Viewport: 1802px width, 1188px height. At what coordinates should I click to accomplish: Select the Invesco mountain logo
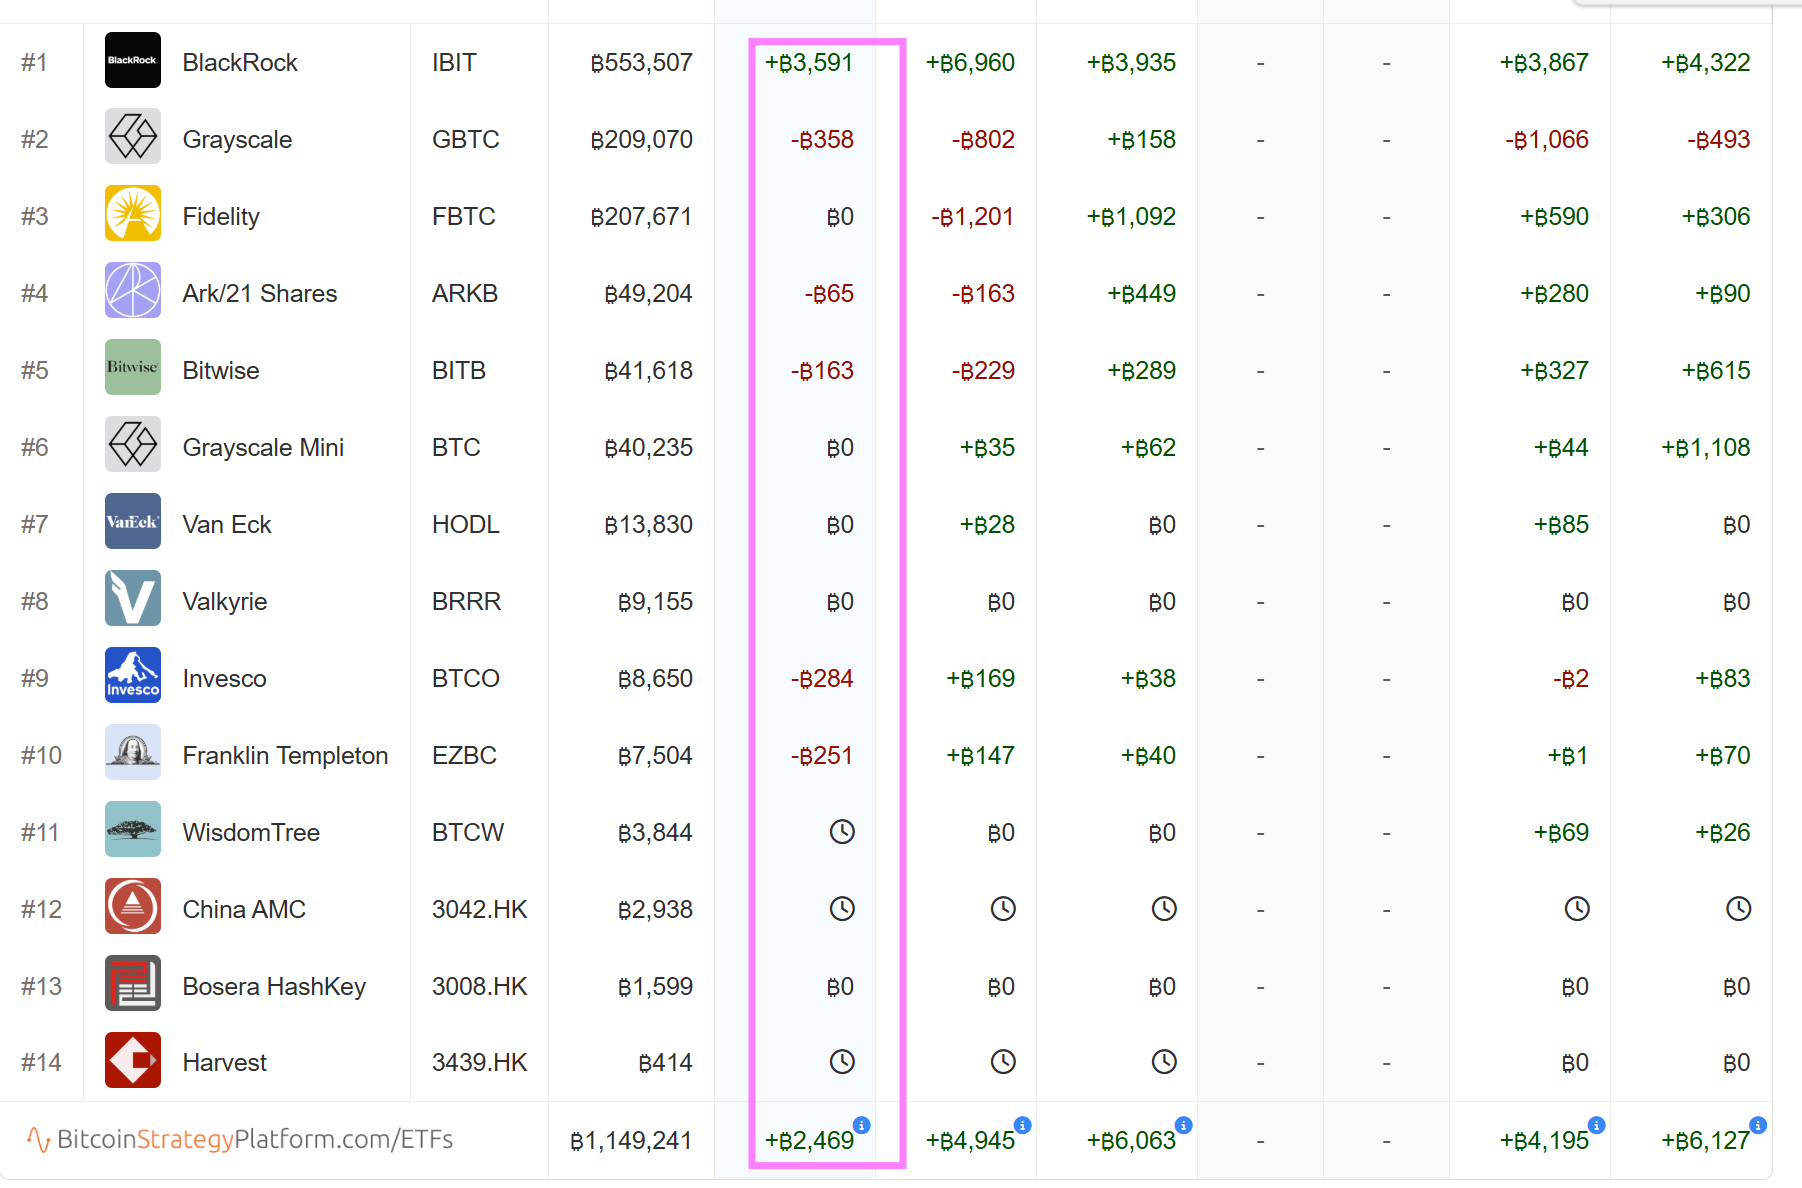click(132, 676)
